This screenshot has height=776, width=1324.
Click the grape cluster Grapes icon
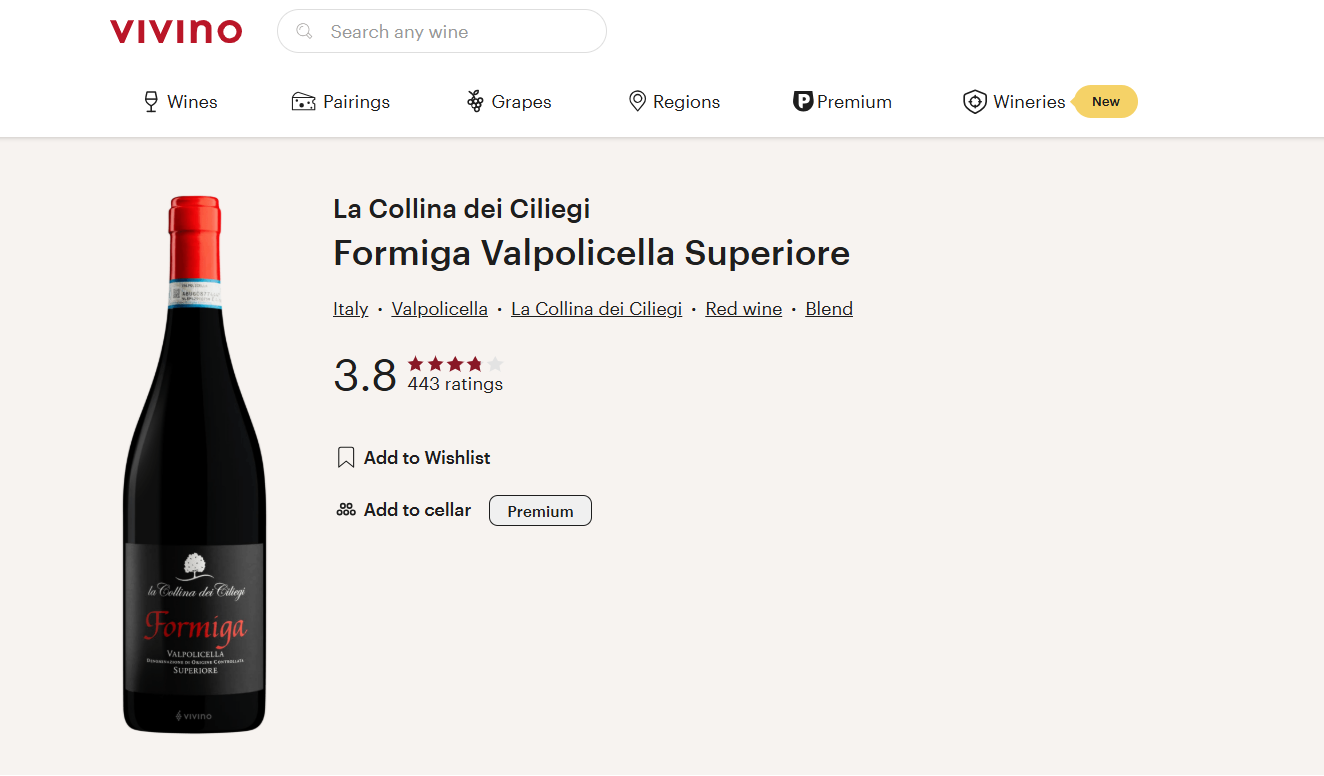click(x=475, y=102)
